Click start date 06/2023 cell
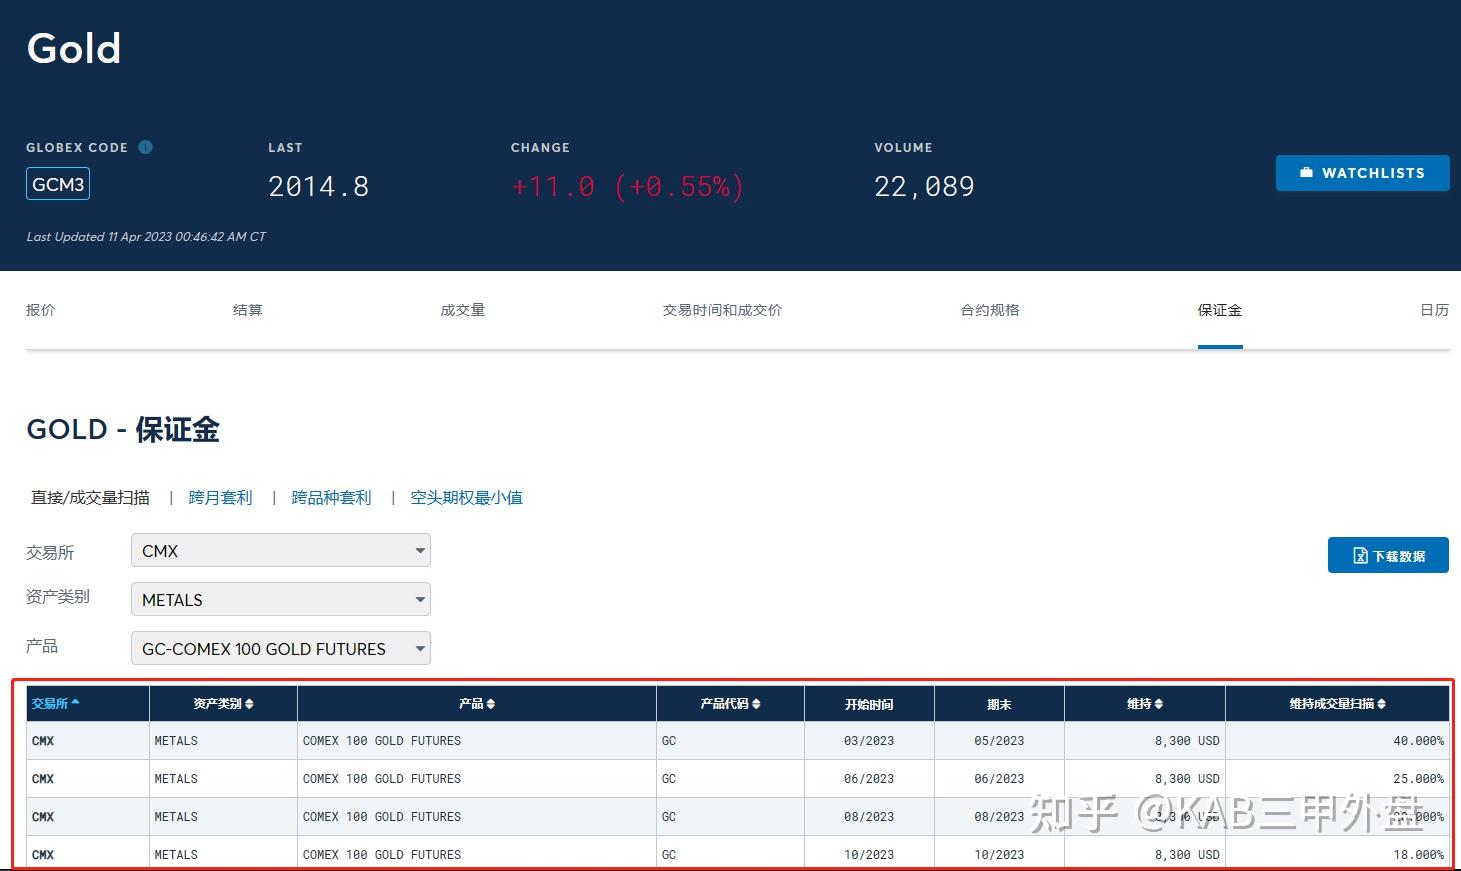 (869, 779)
